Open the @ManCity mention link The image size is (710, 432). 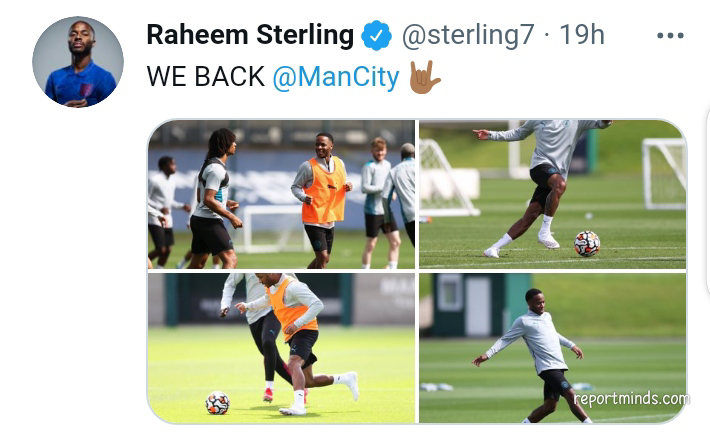point(336,77)
